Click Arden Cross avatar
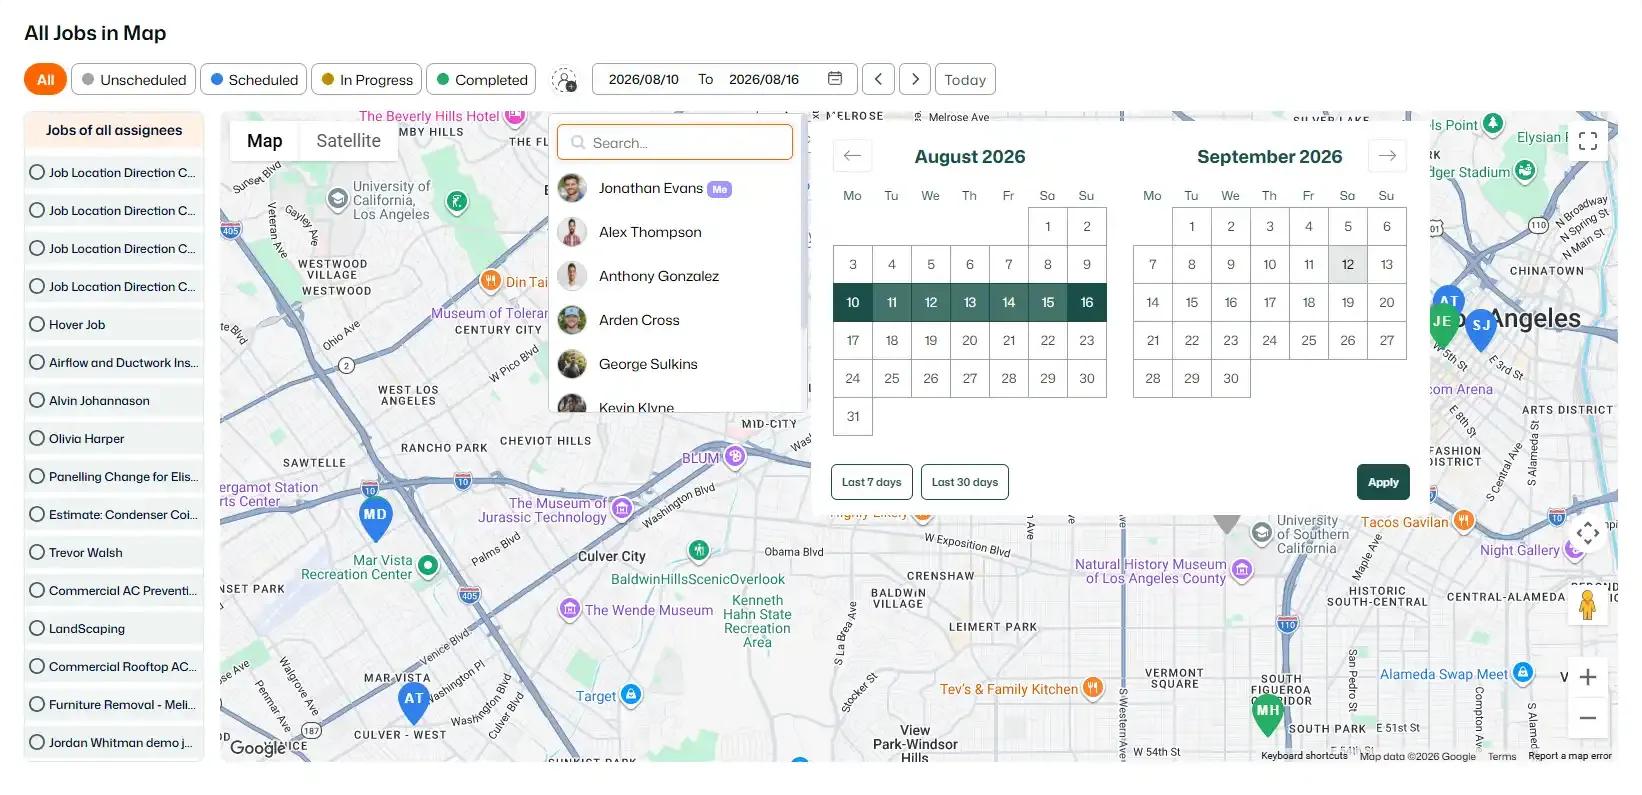The height and width of the screenshot is (795, 1642). pyautogui.click(x=572, y=320)
